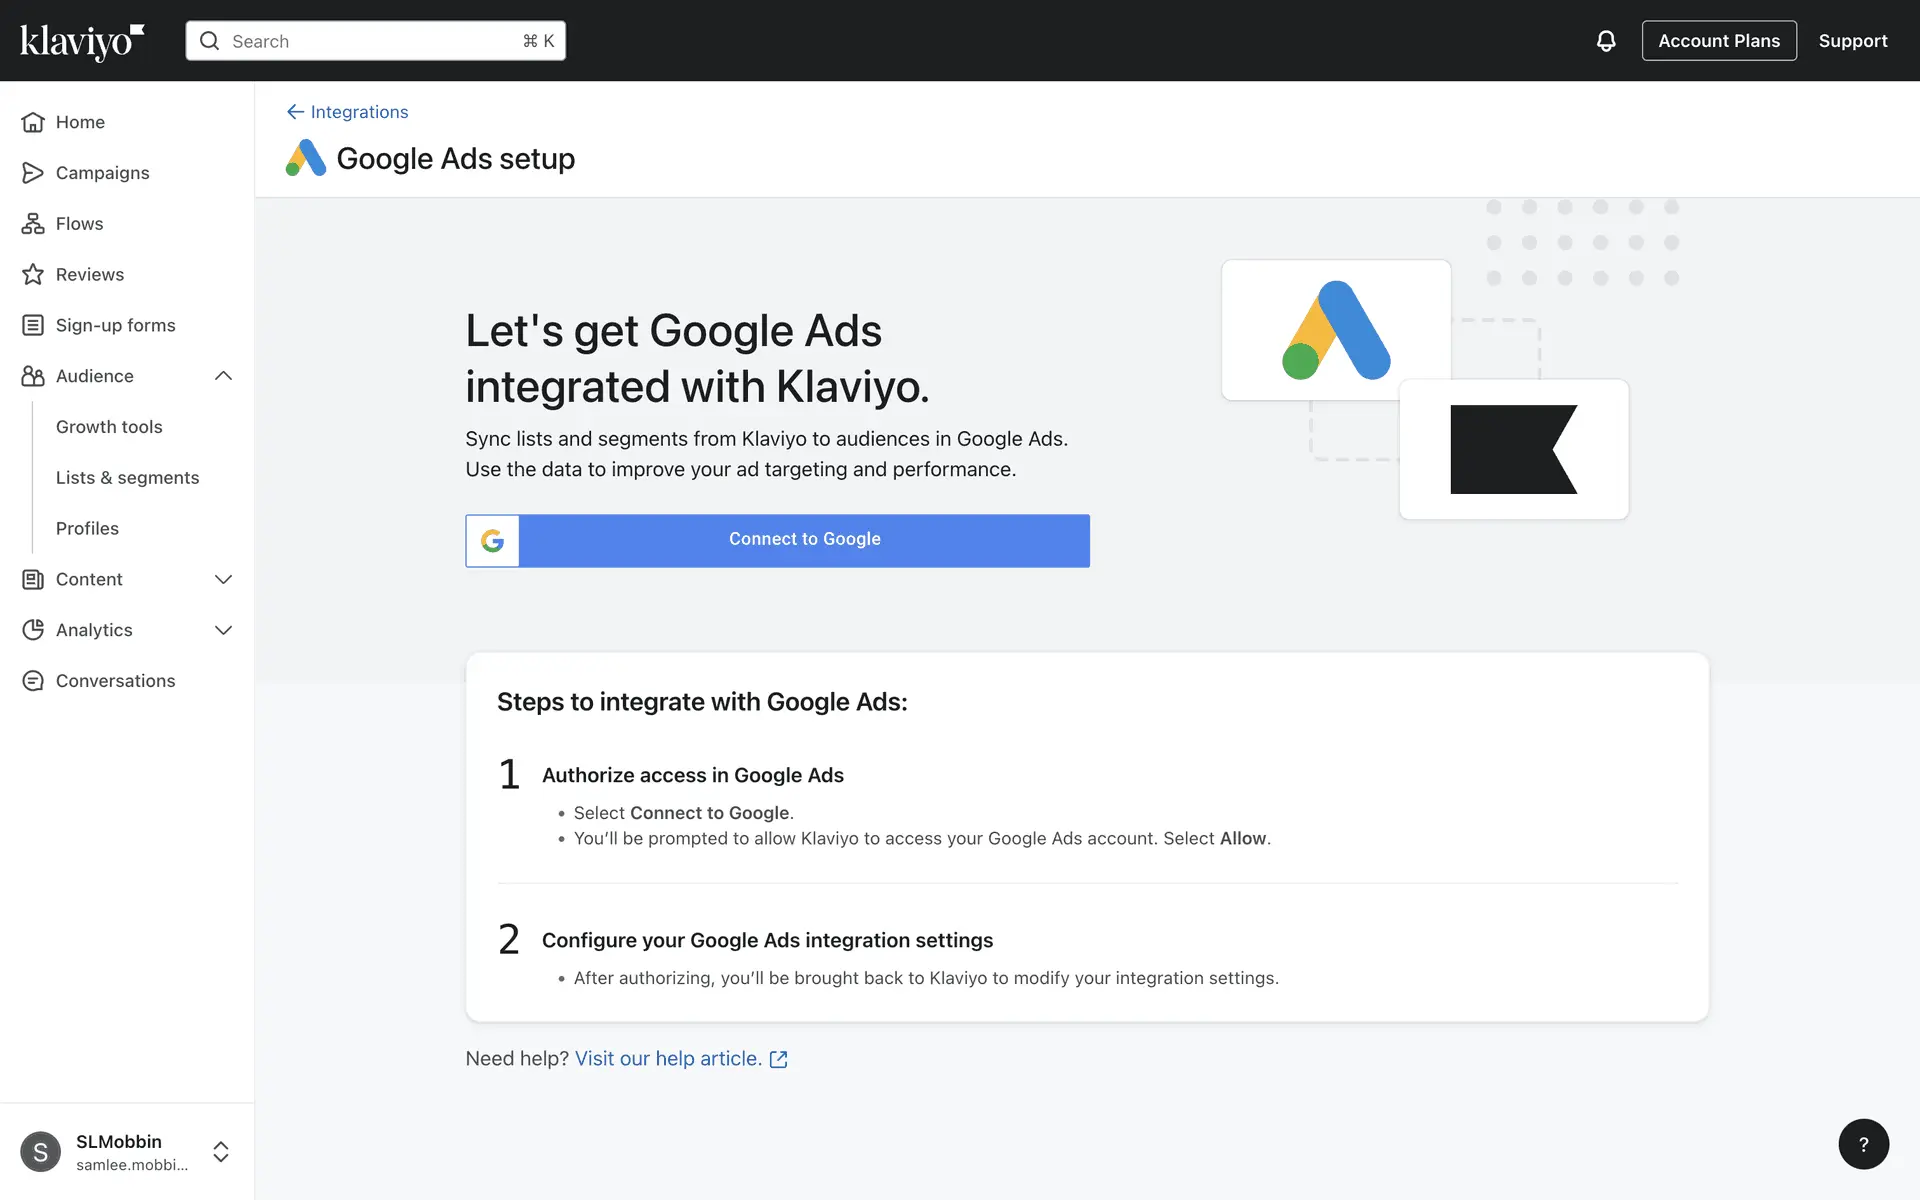Click the Reviews star icon
Image resolution: width=1920 pixels, height=1200 pixels.
coord(33,274)
